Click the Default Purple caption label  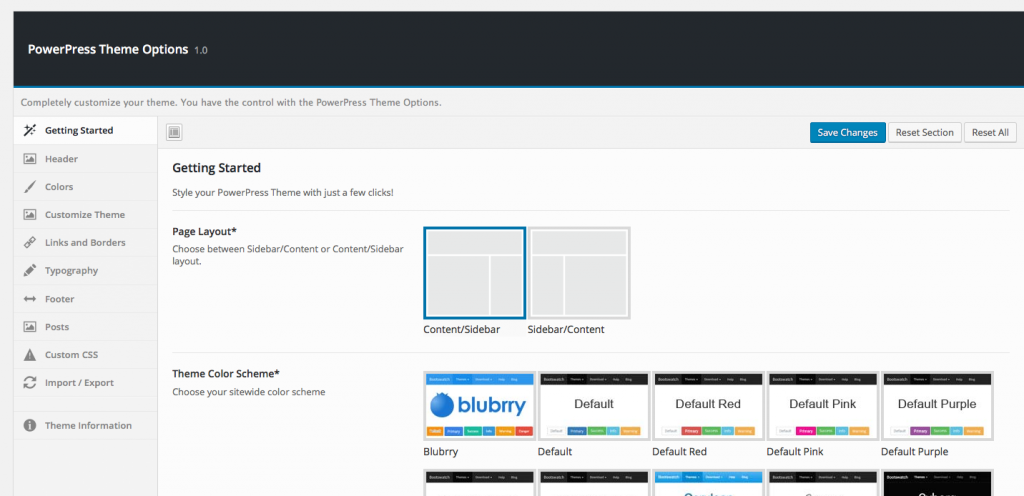914,452
